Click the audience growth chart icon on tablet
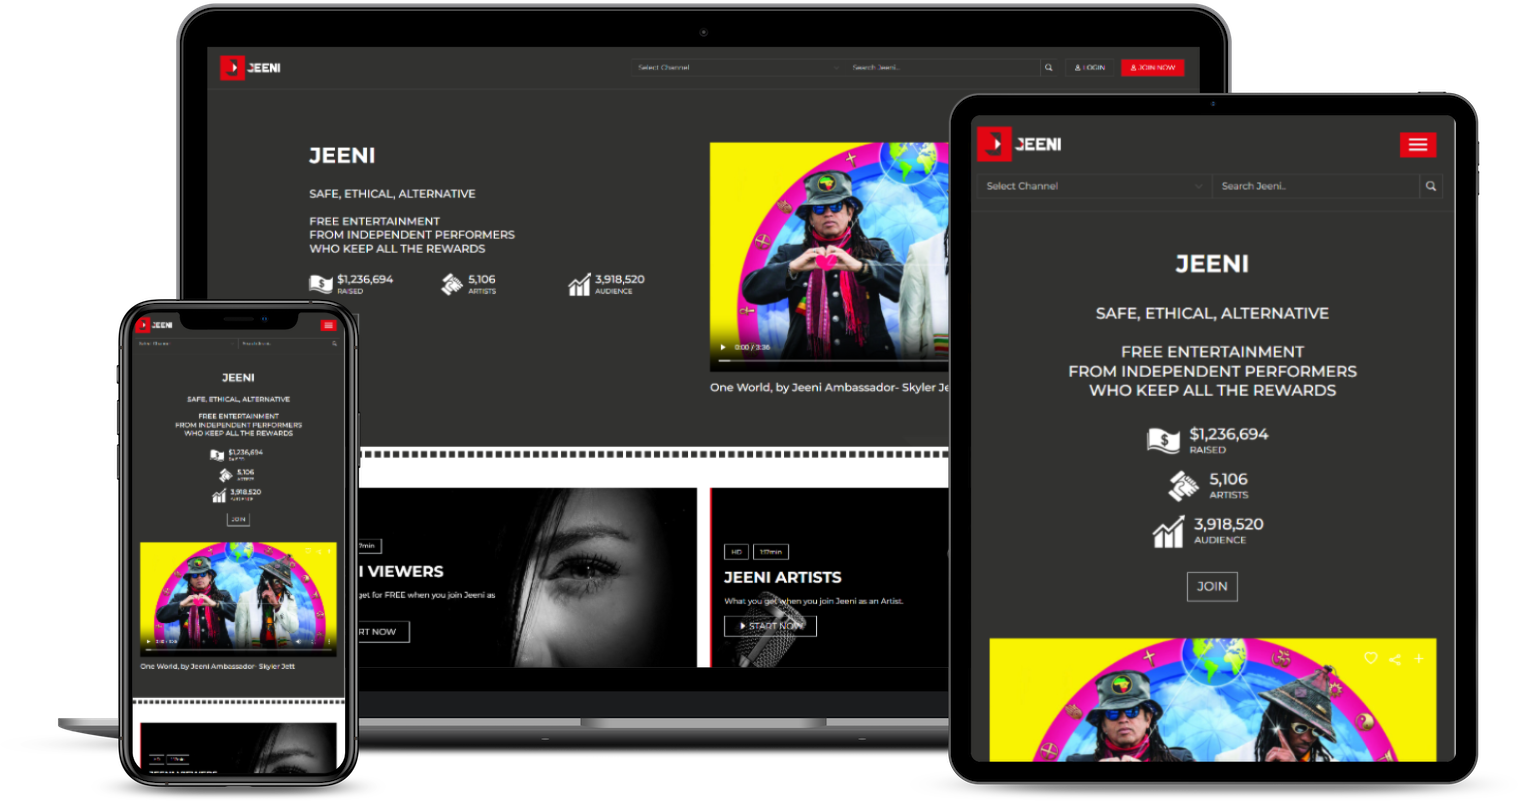The width and height of the screenshot is (1518, 801). 1169,531
